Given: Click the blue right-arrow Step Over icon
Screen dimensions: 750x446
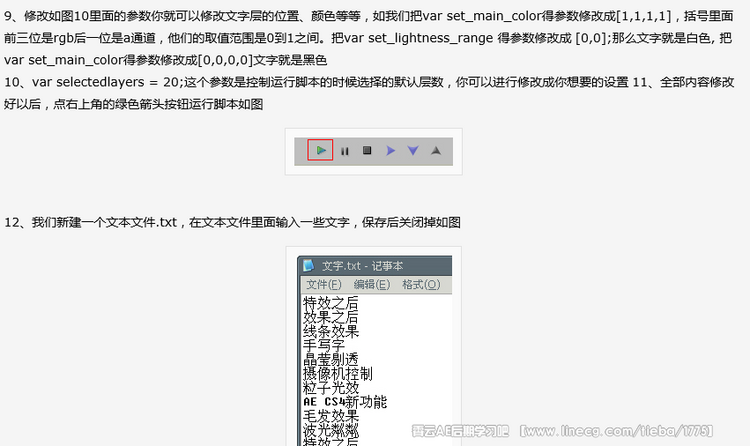Looking at the screenshot, I should click(390, 151).
